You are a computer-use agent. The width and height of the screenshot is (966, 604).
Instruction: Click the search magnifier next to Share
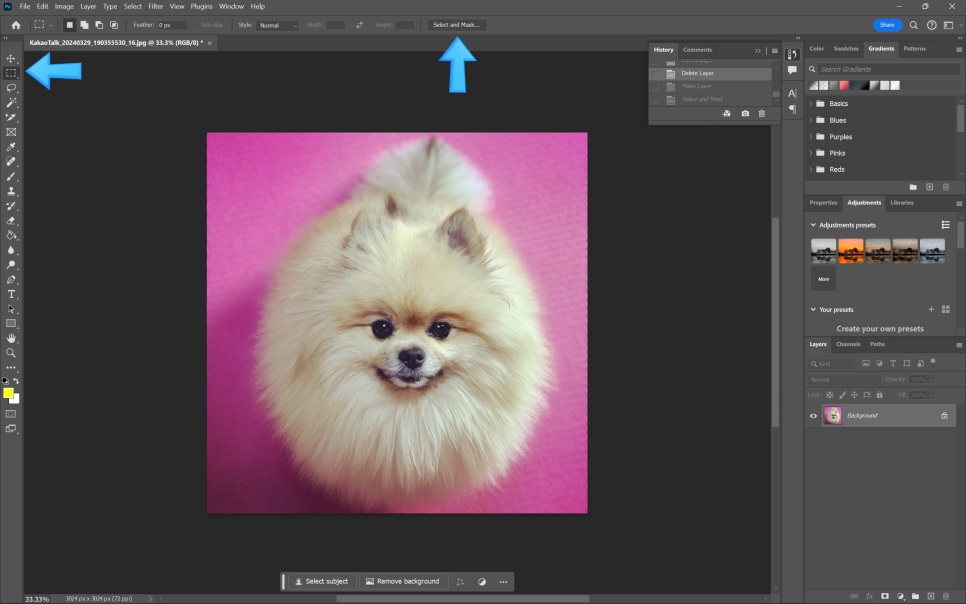click(914, 25)
